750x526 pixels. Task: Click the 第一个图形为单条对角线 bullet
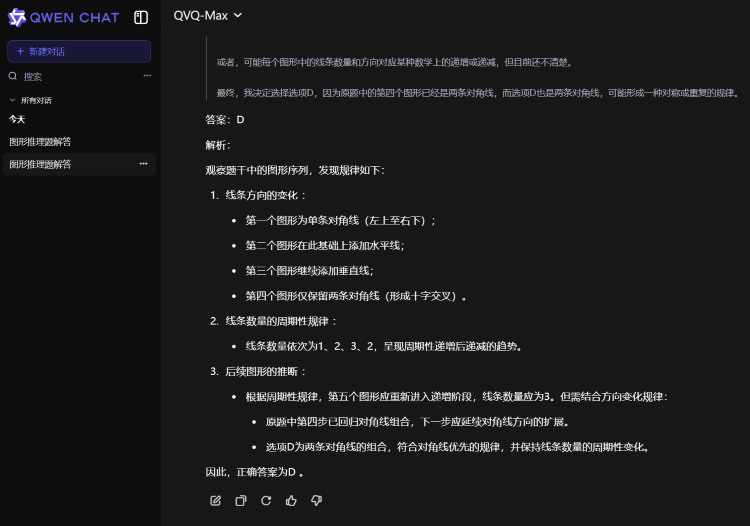pos(341,220)
